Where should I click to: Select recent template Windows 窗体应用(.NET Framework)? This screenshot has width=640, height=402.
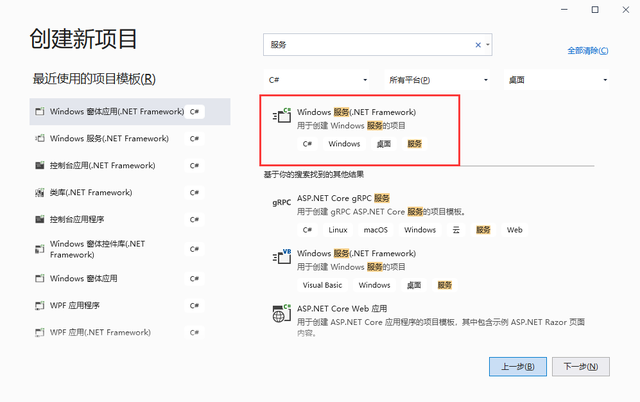130,111
